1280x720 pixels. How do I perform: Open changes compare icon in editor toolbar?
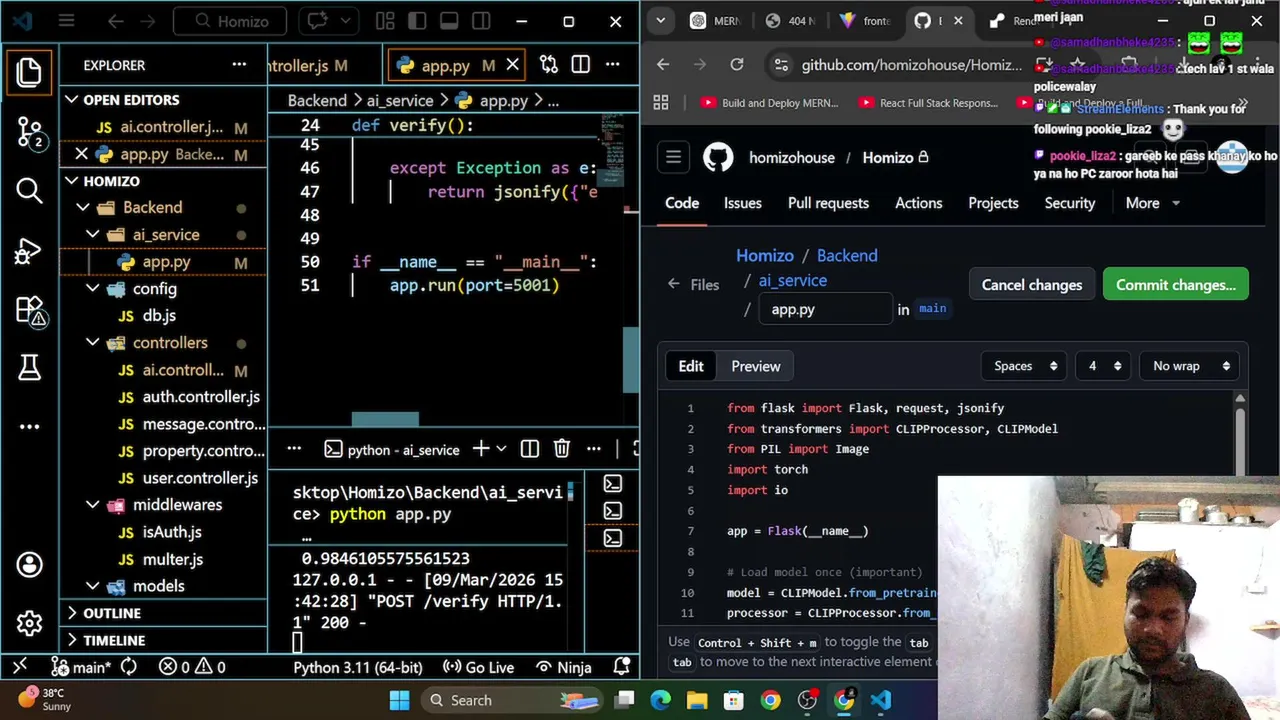(x=548, y=65)
